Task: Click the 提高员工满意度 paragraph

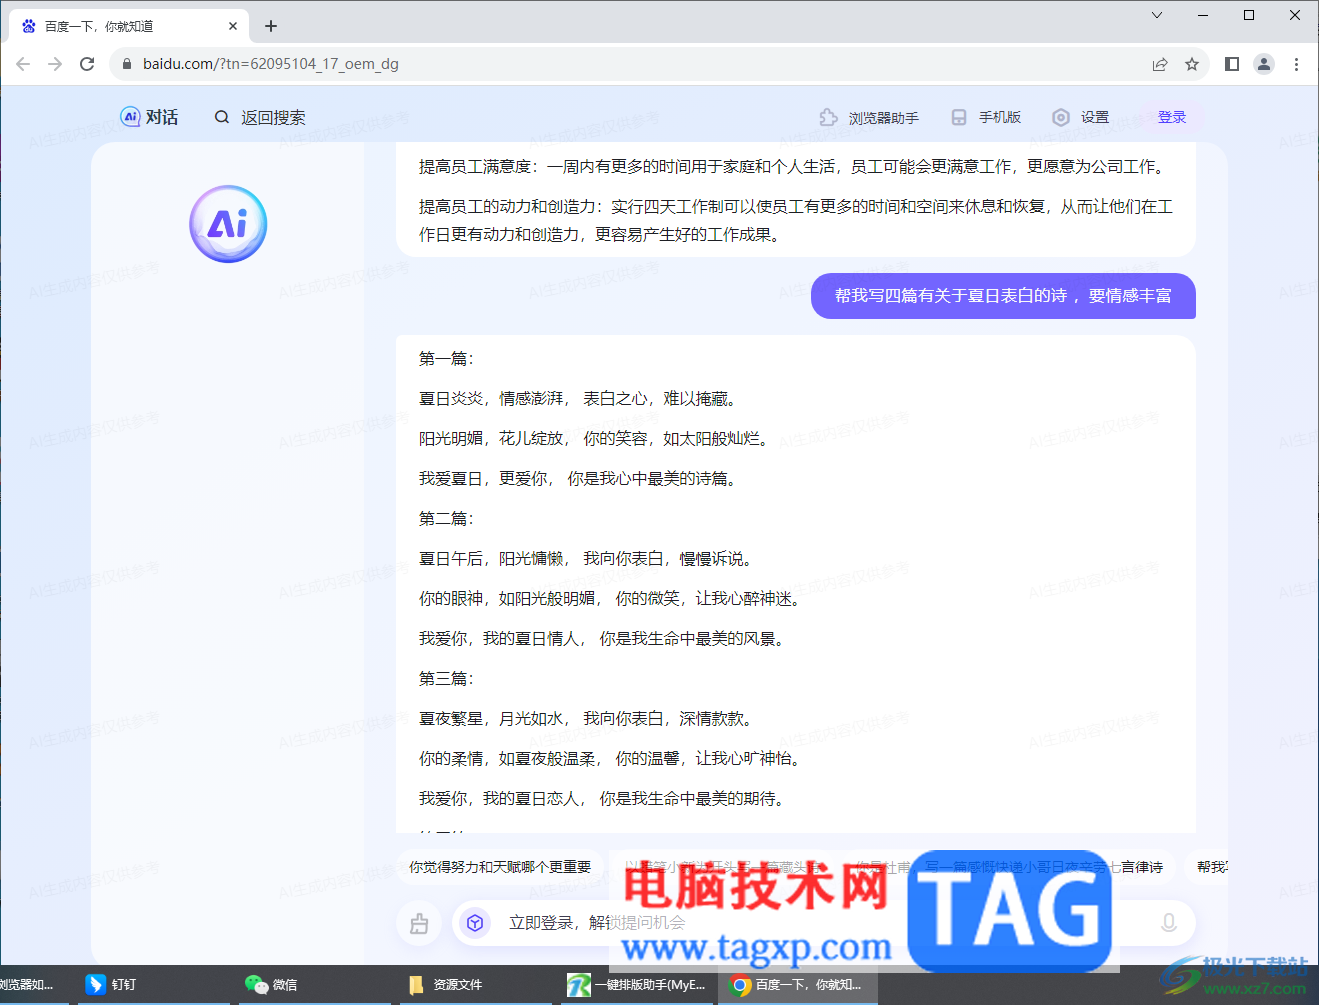Action: [x=795, y=167]
